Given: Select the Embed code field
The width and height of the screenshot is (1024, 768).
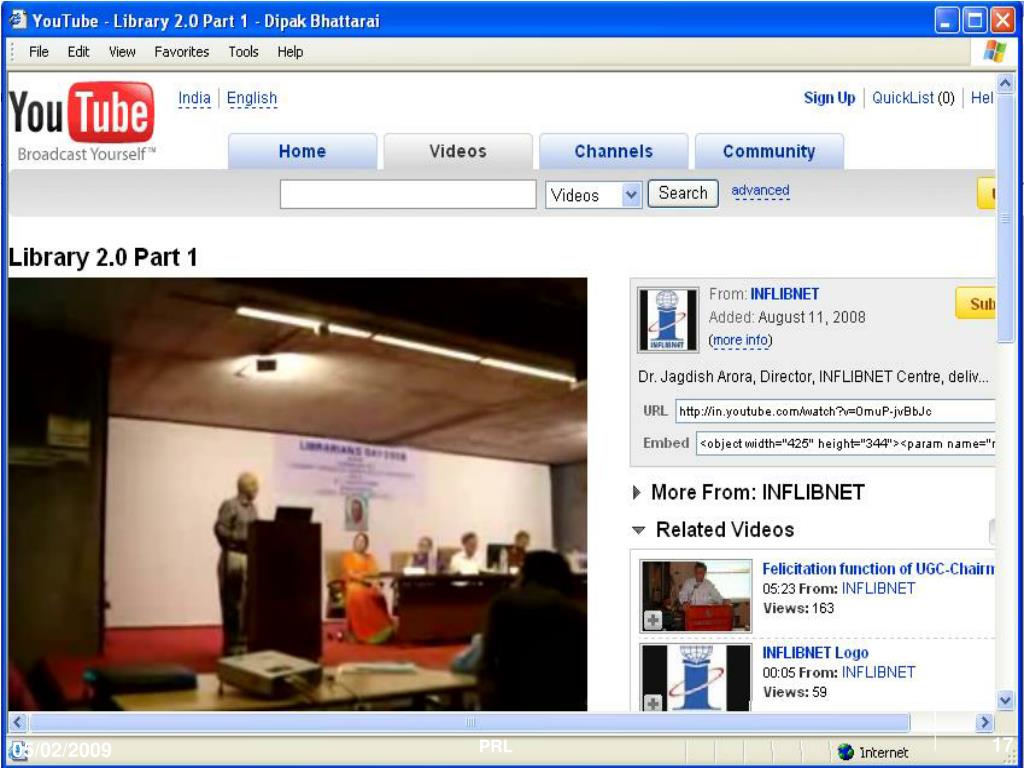Looking at the screenshot, I should click(846, 443).
